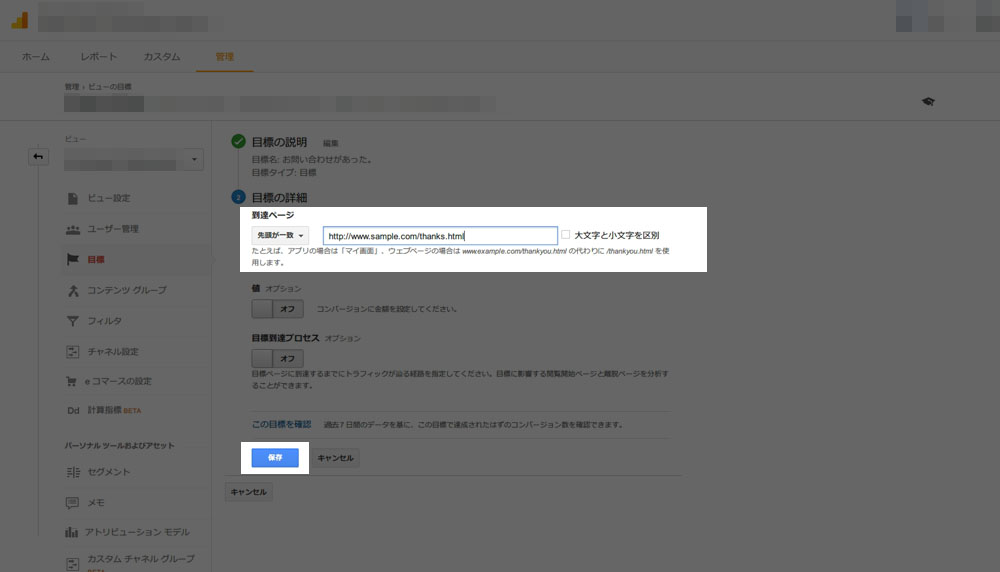
Task: Open the 先頭が一致 match type dropdown
Action: pyautogui.click(x=280, y=235)
